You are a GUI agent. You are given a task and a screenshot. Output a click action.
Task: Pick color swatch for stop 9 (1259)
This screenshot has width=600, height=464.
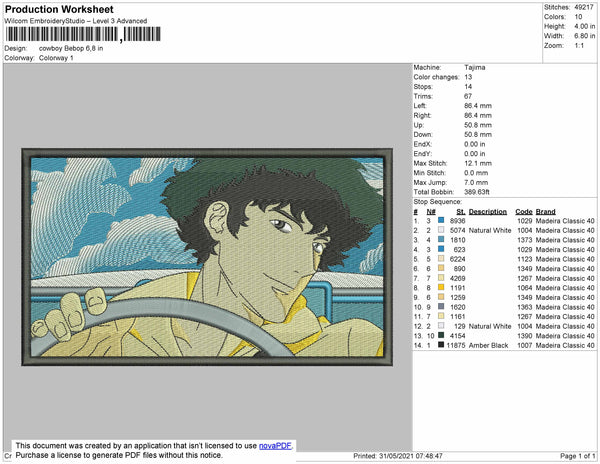coord(441,297)
